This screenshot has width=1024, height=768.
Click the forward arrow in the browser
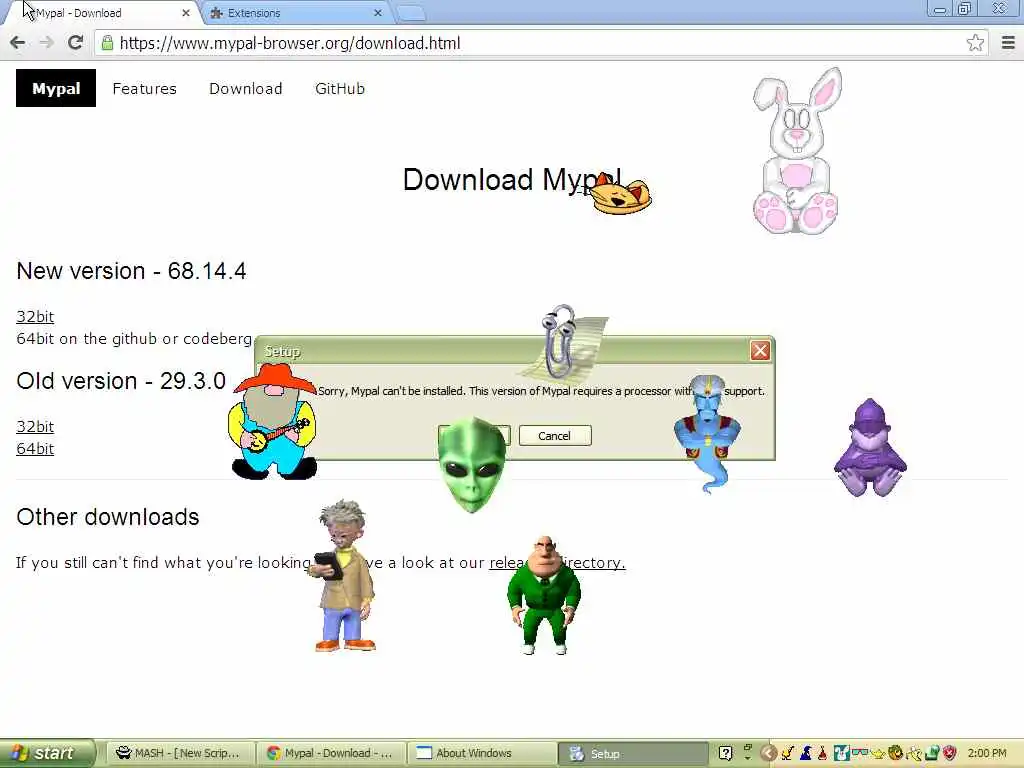(46, 43)
